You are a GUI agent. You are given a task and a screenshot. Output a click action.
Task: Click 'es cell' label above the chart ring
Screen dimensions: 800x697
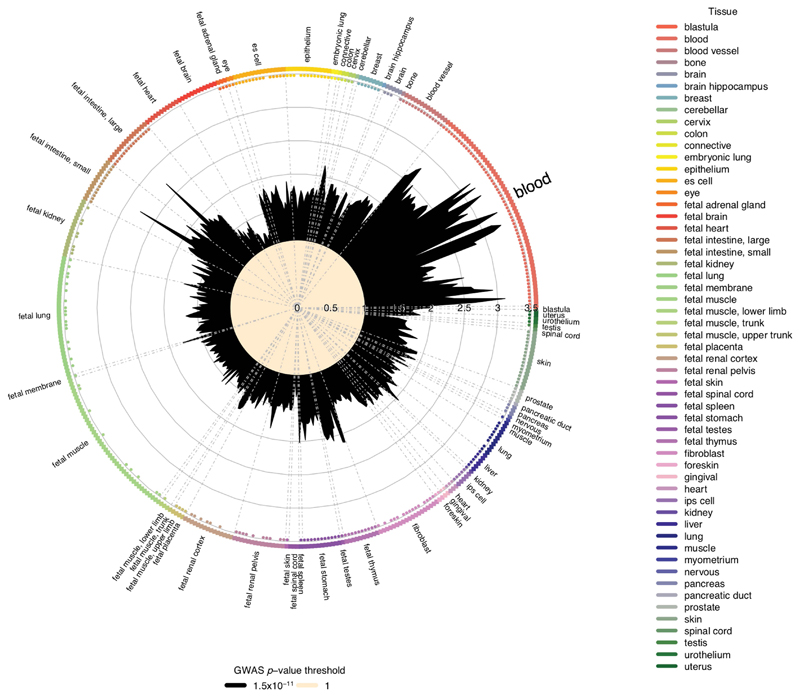[257, 54]
